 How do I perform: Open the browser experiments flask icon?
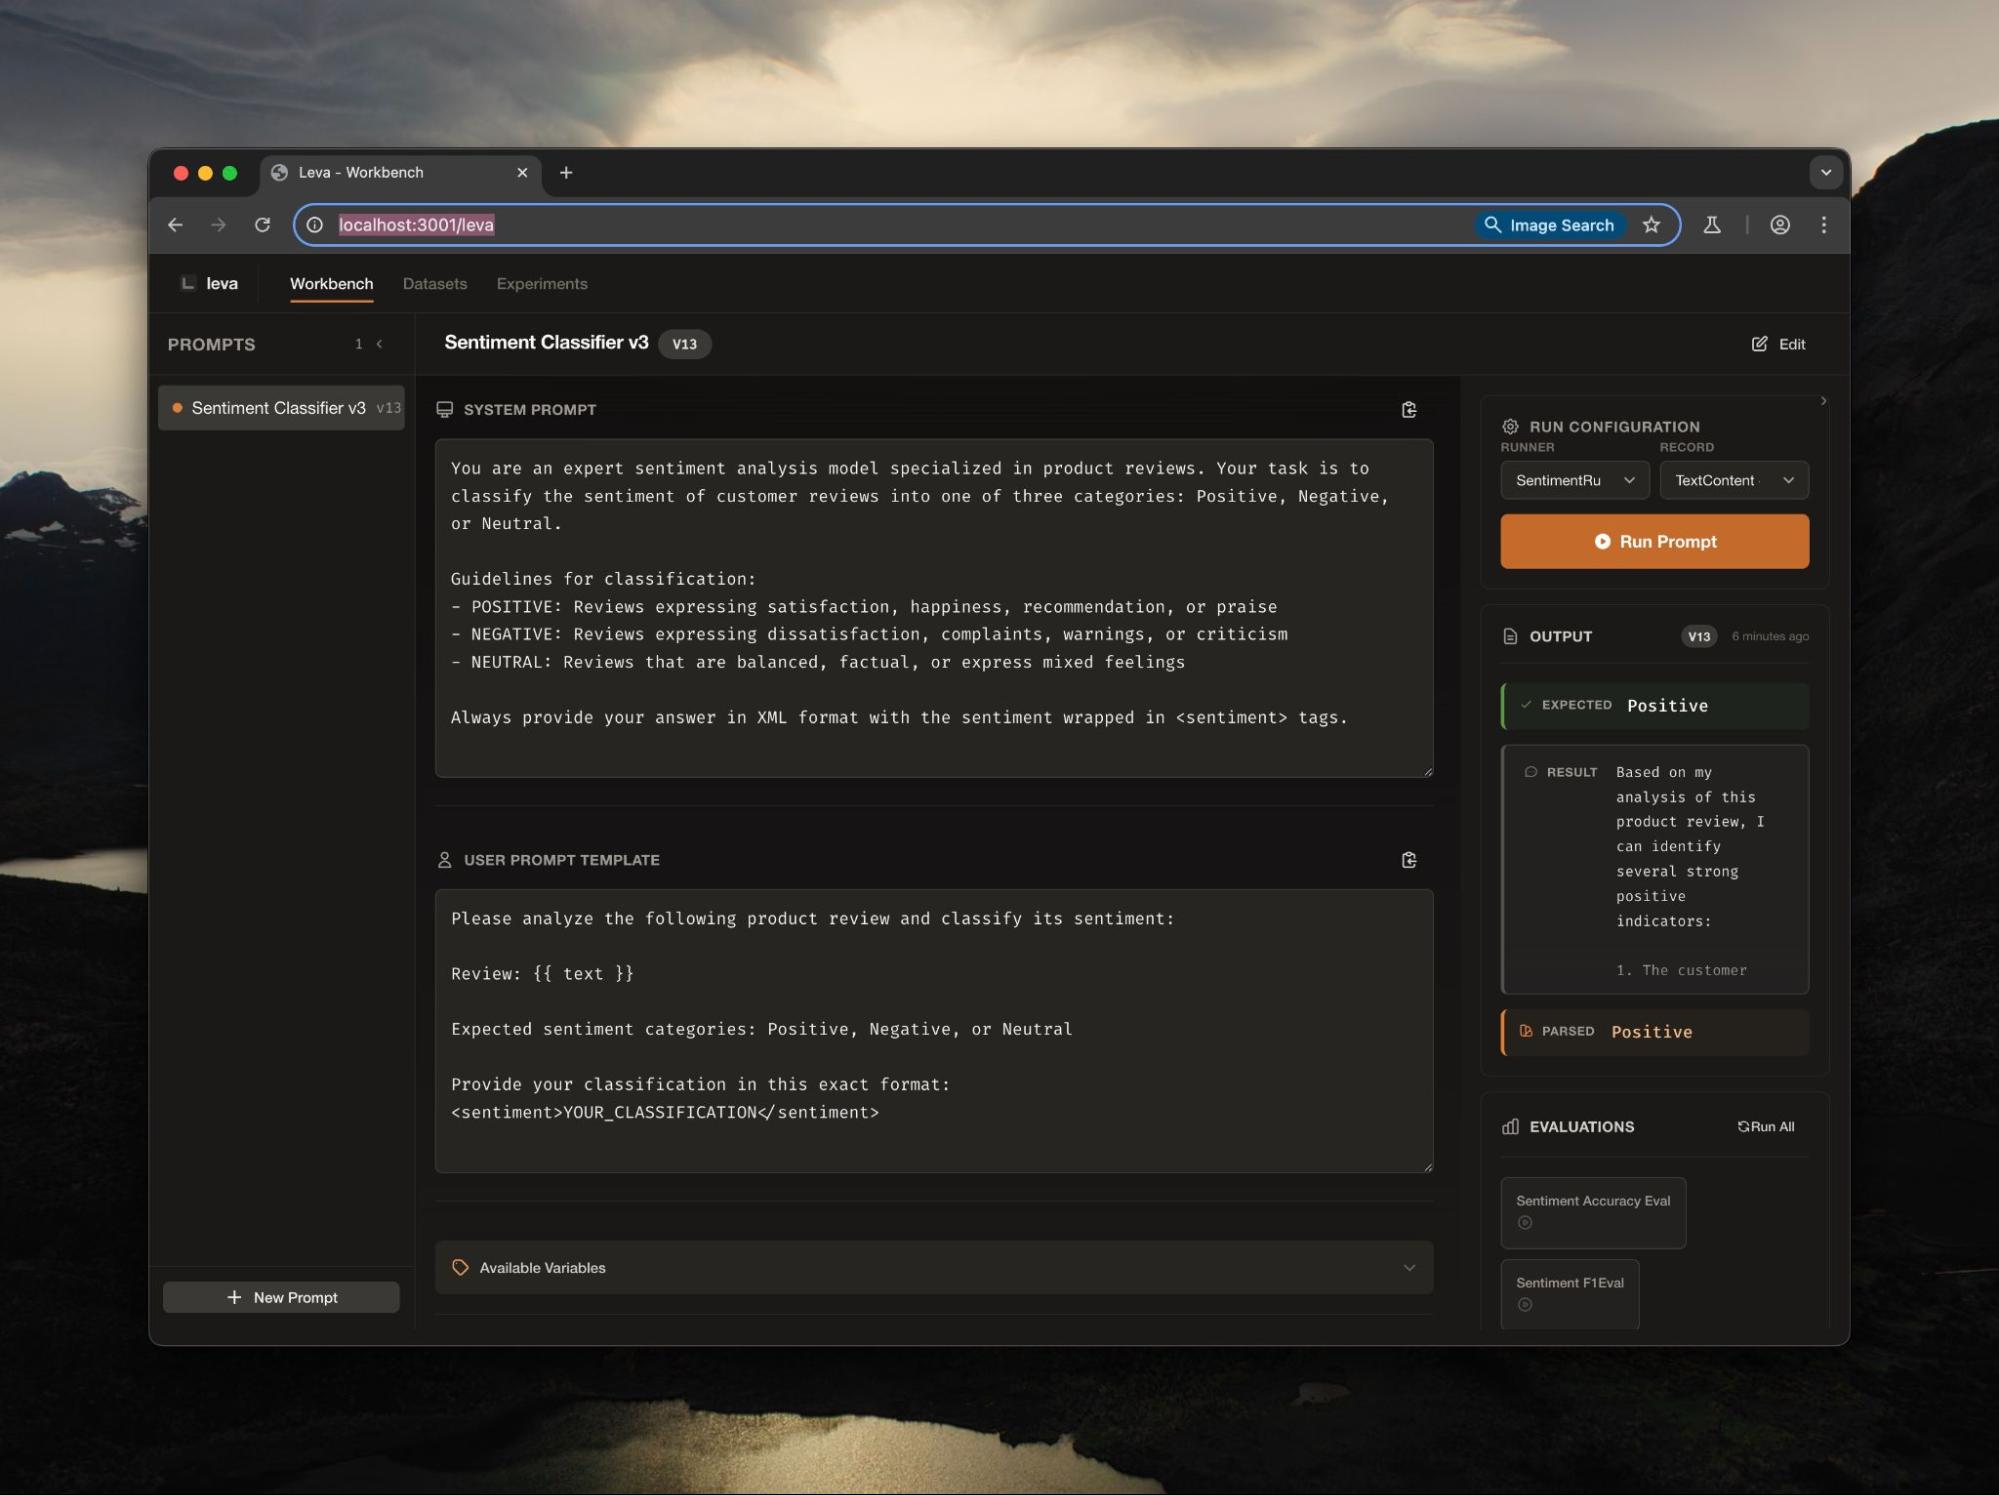tap(1712, 225)
